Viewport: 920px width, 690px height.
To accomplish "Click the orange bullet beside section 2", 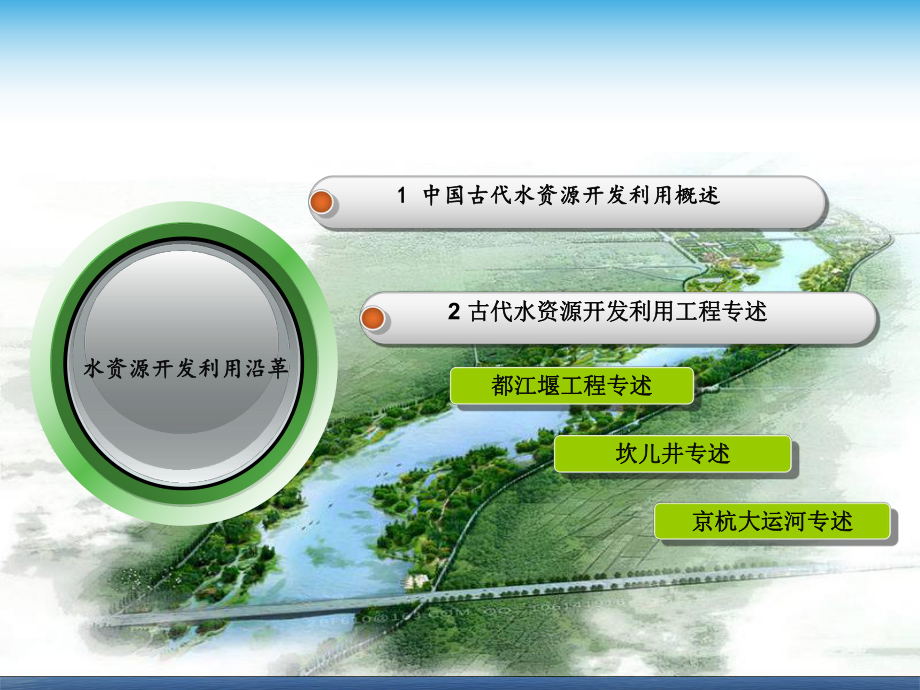I will coord(375,320).
